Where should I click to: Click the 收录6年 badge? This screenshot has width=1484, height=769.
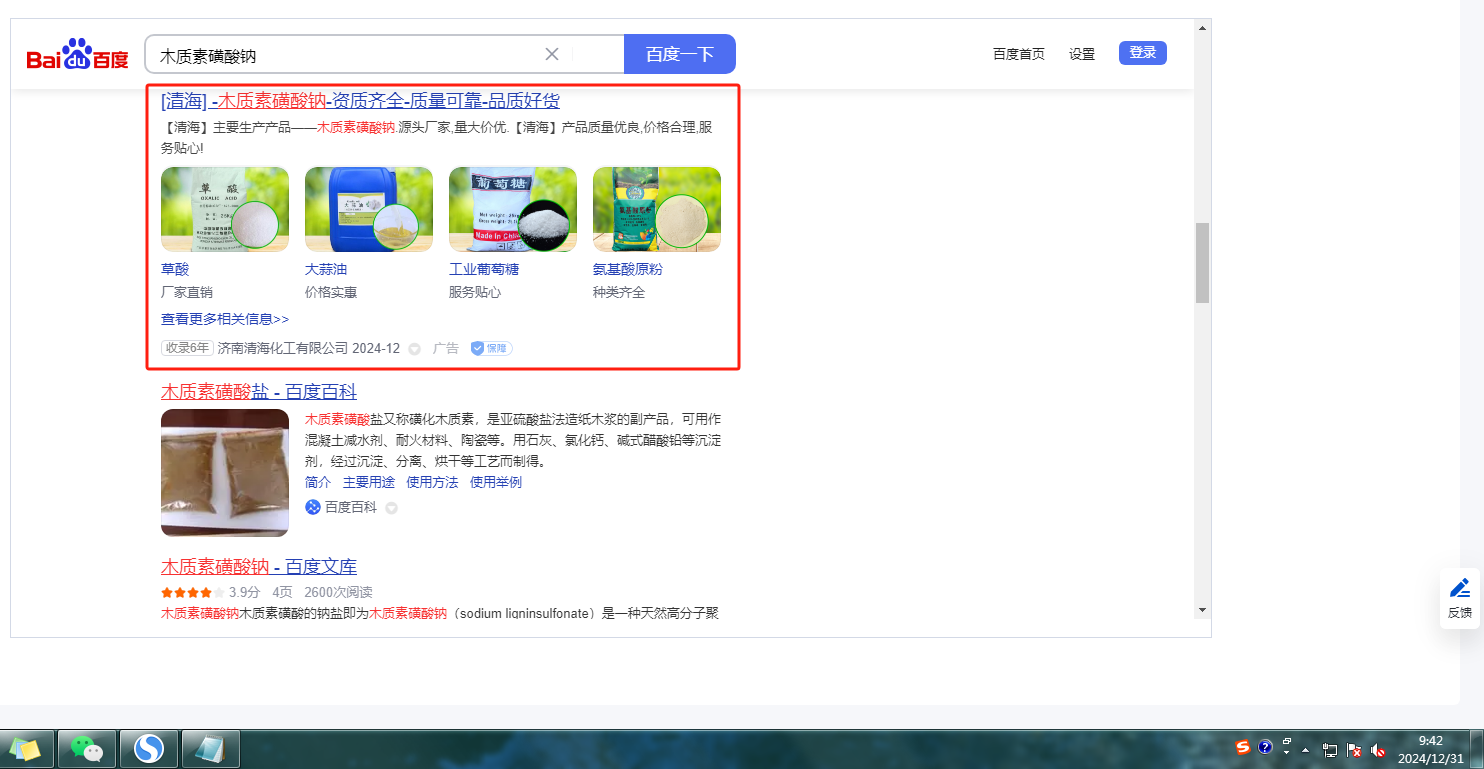click(188, 348)
